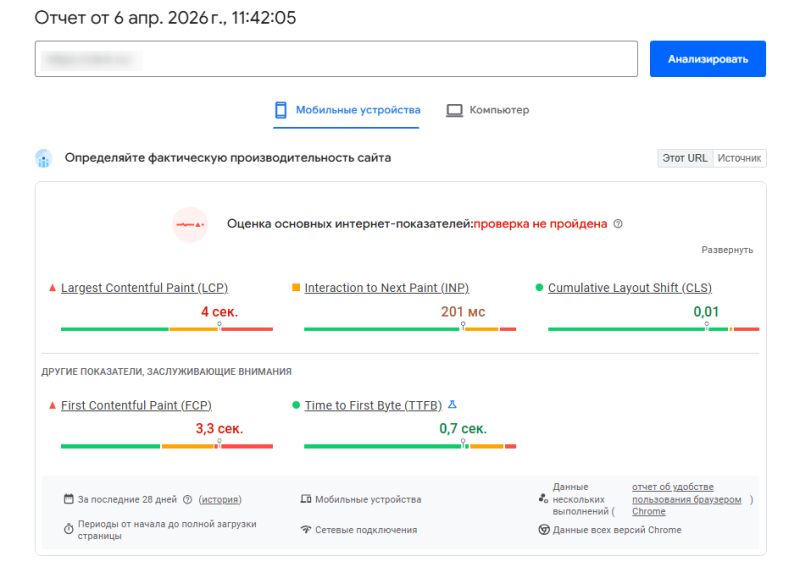Switch to Компьютер tab
800x567 pixels.
[x=488, y=110]
